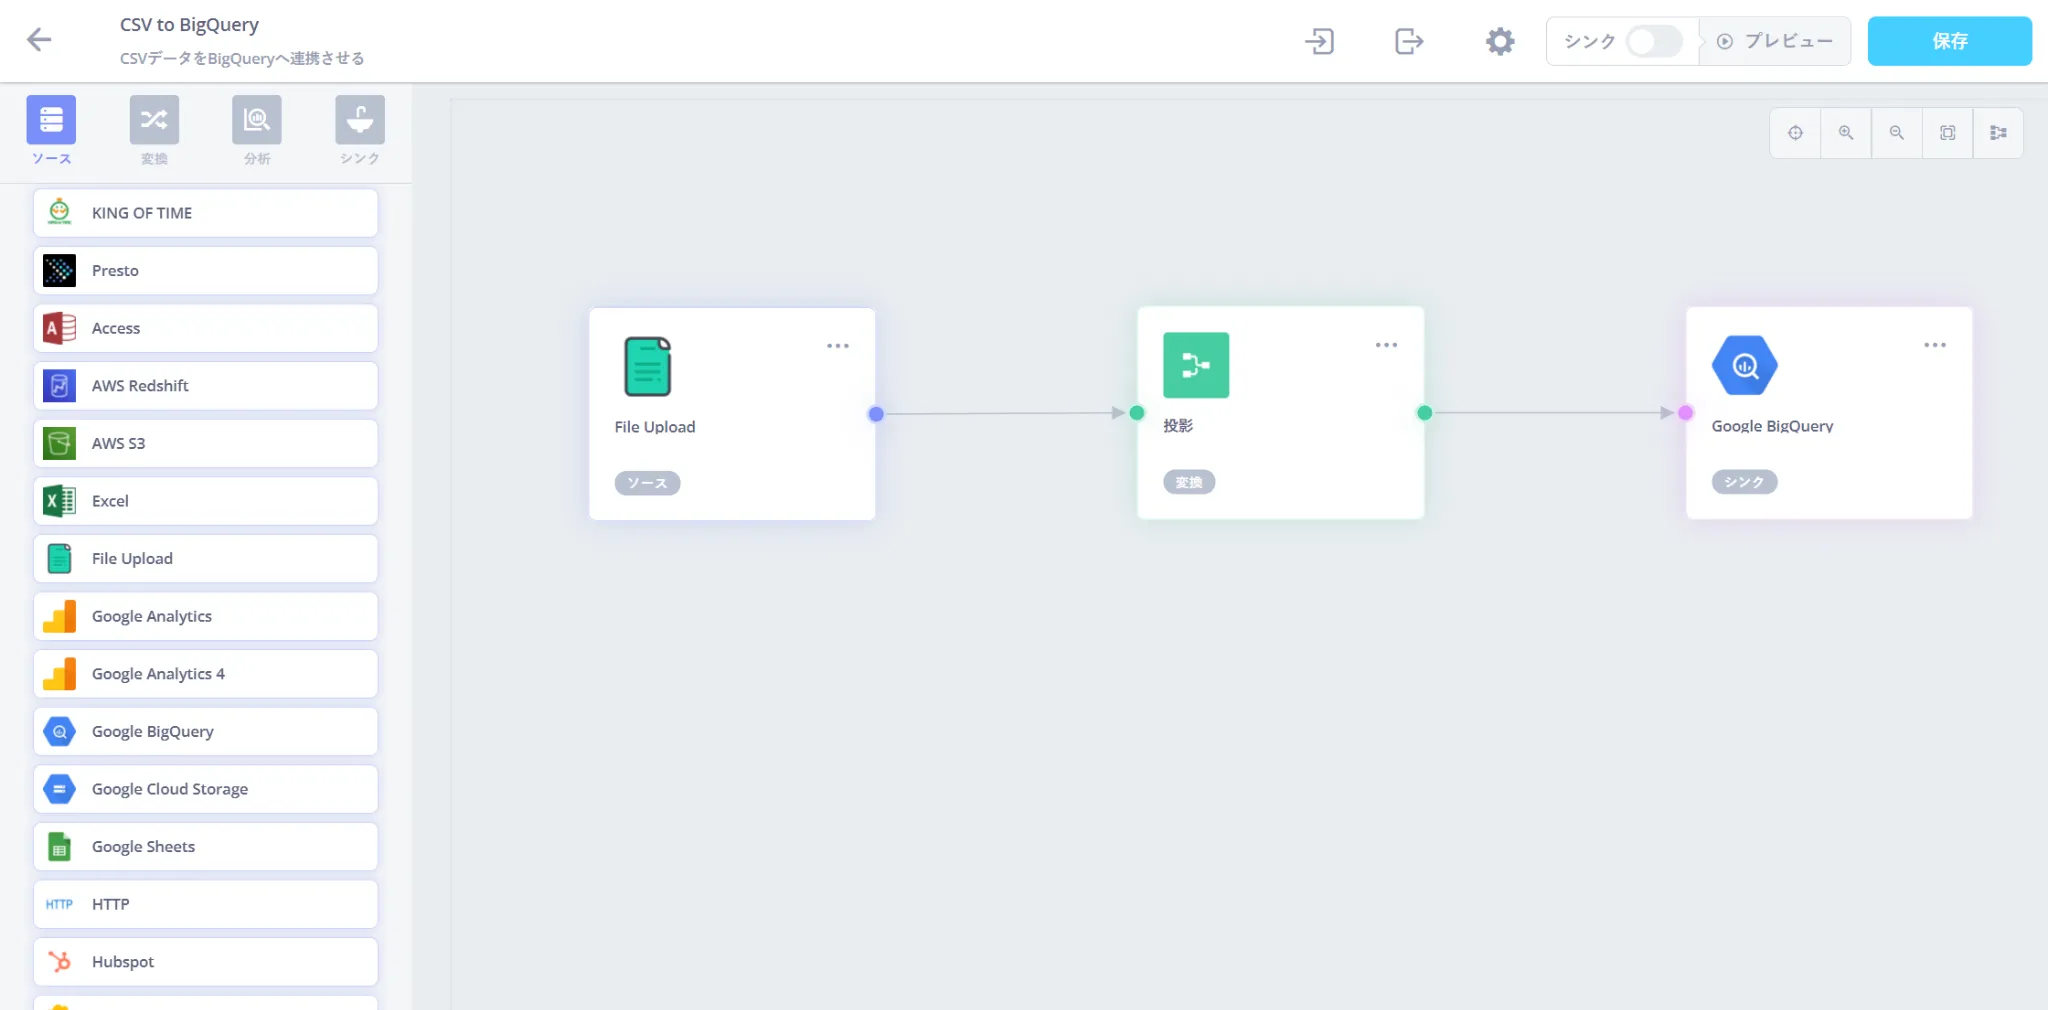Select AWS Redshift source from list
2048x1010 pixels.
point(206,386)
